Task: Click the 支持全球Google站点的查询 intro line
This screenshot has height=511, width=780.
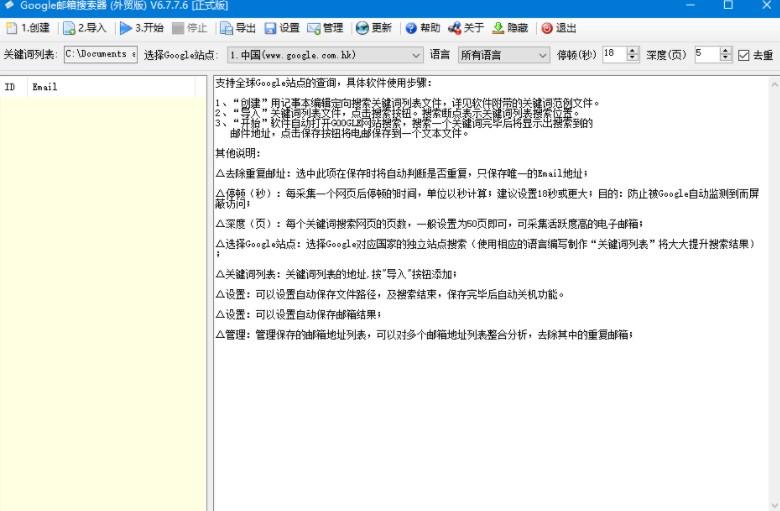Action: [x=324, y=83]
